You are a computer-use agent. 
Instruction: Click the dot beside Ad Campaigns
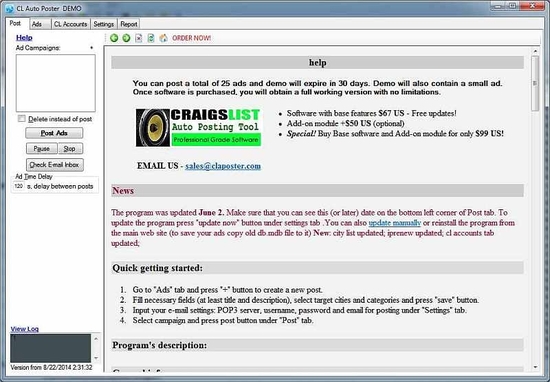[x=92, y=48]
